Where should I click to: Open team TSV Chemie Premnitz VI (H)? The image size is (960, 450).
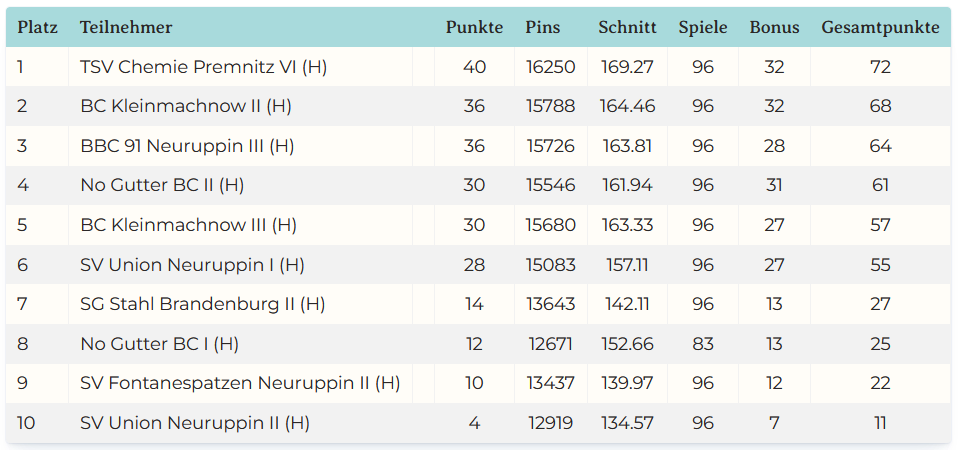pos(204,67)
